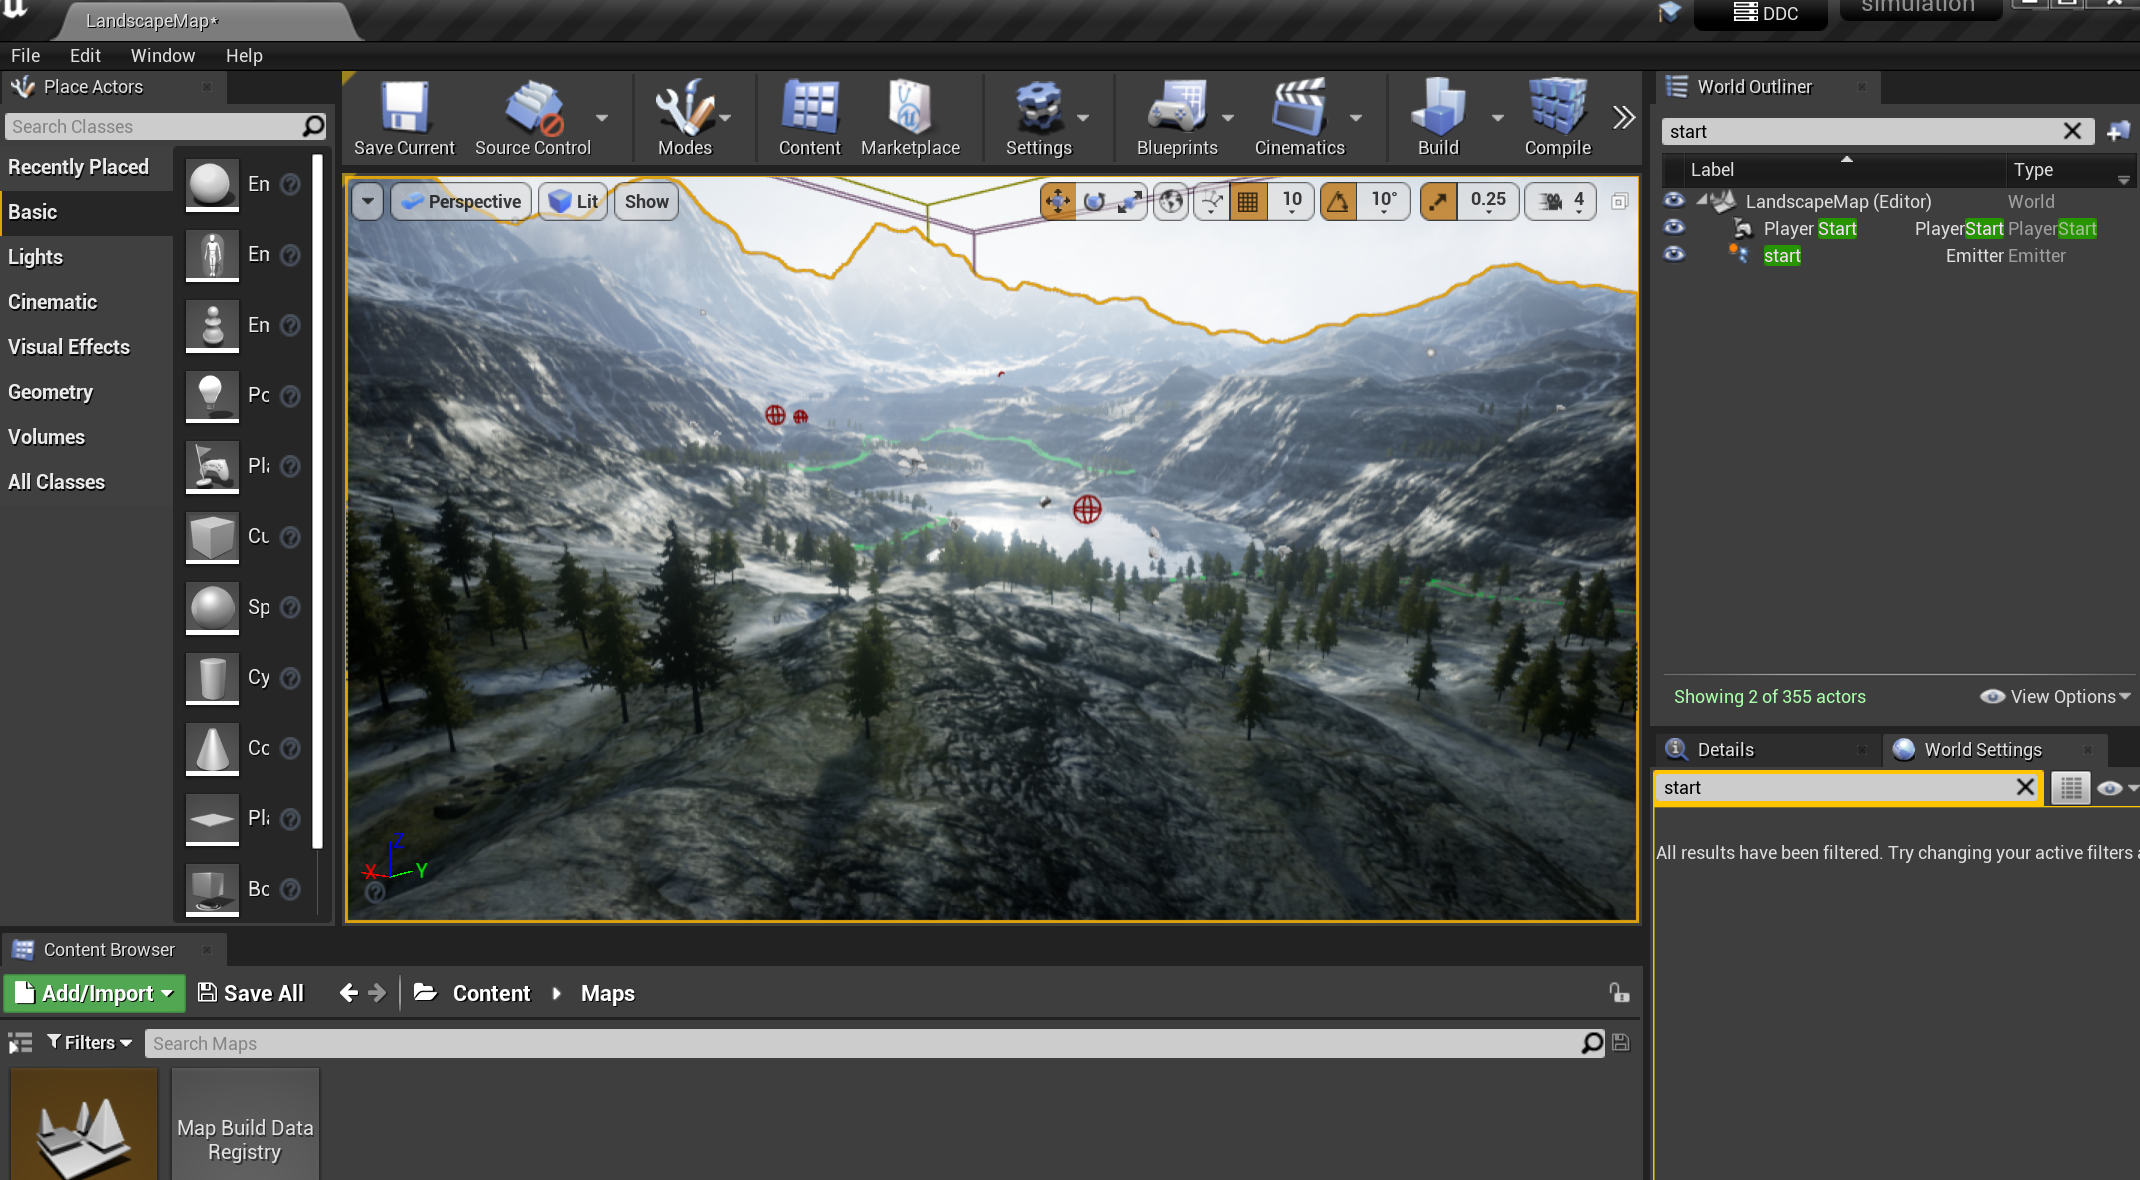Toggle grid snapping in the viewport
Screen dimensions: 2140x1180
1248,202
